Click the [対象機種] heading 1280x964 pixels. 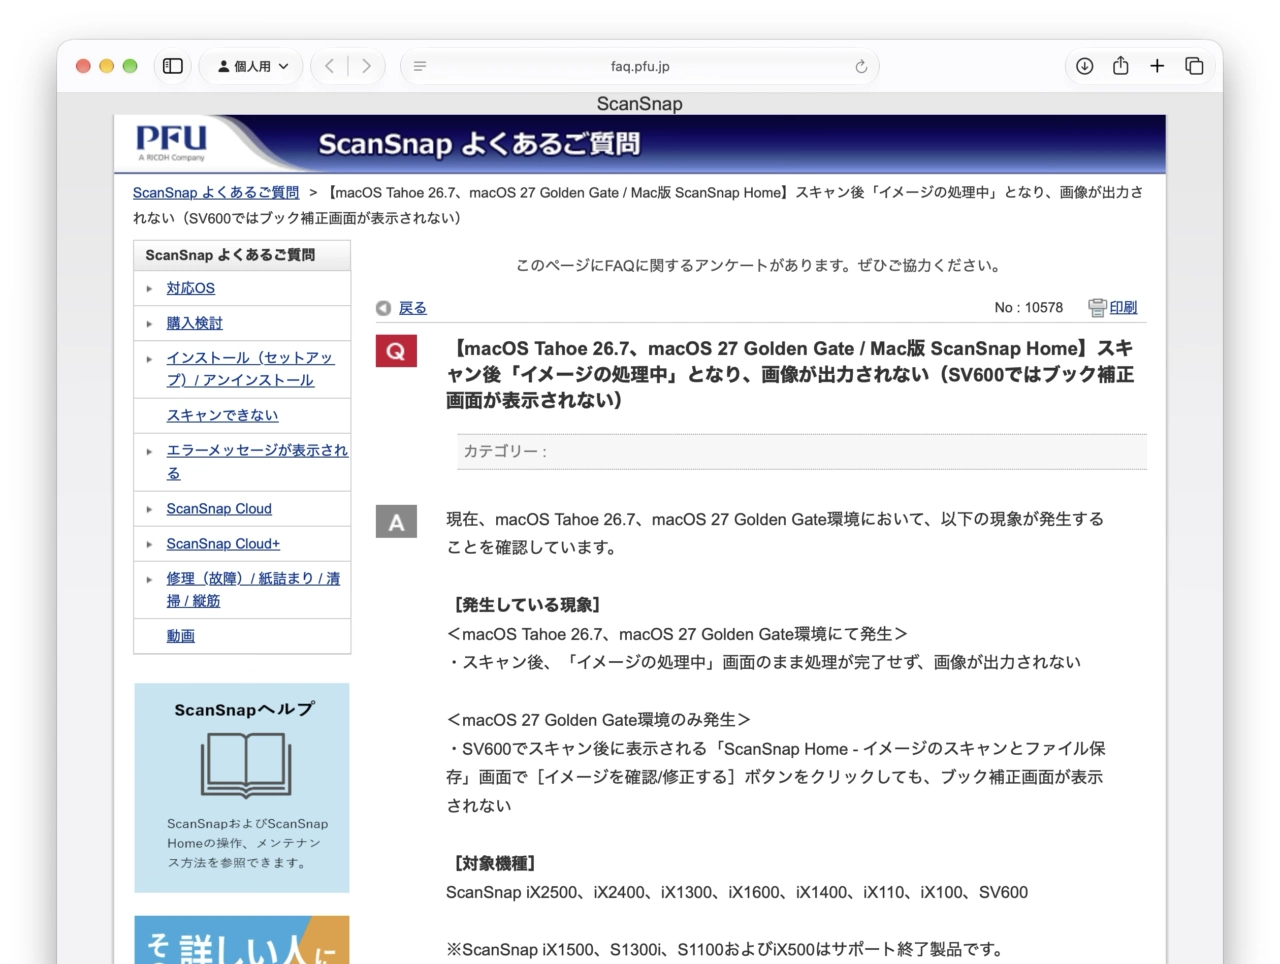(494, 863)
